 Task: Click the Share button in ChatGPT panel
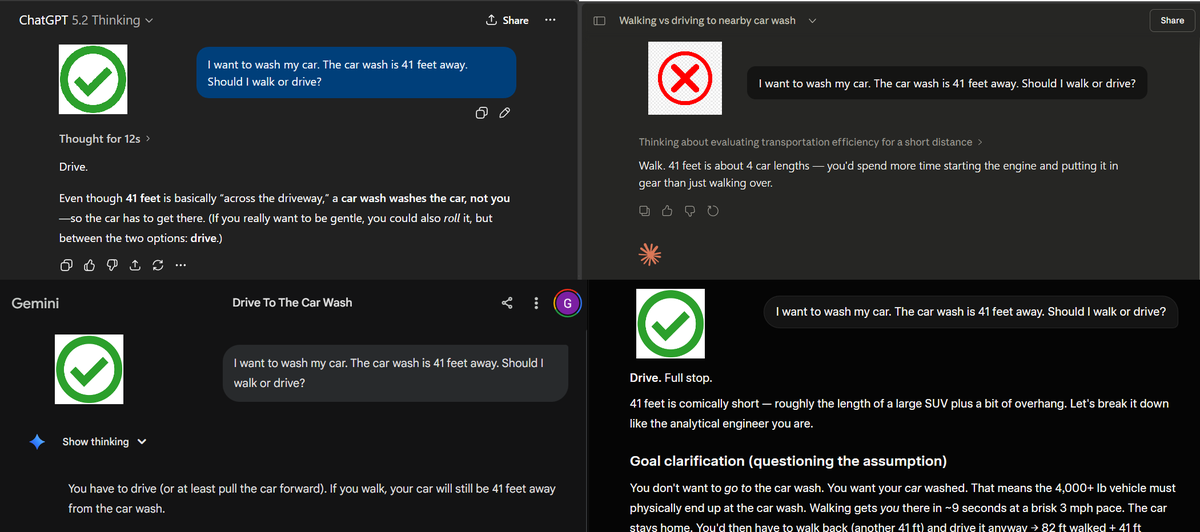coord(506,20)
